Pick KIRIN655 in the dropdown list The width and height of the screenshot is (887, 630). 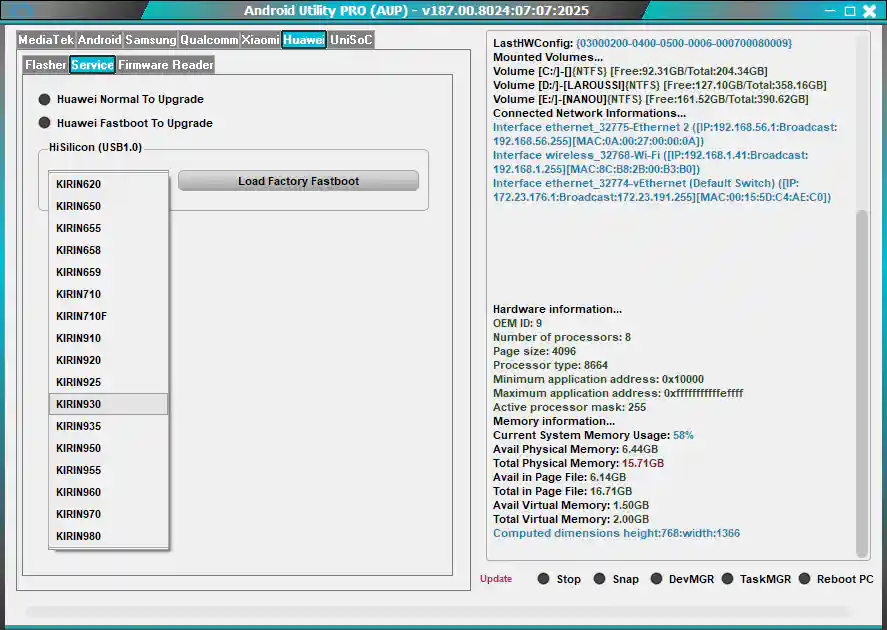click(x=109, y=228)
